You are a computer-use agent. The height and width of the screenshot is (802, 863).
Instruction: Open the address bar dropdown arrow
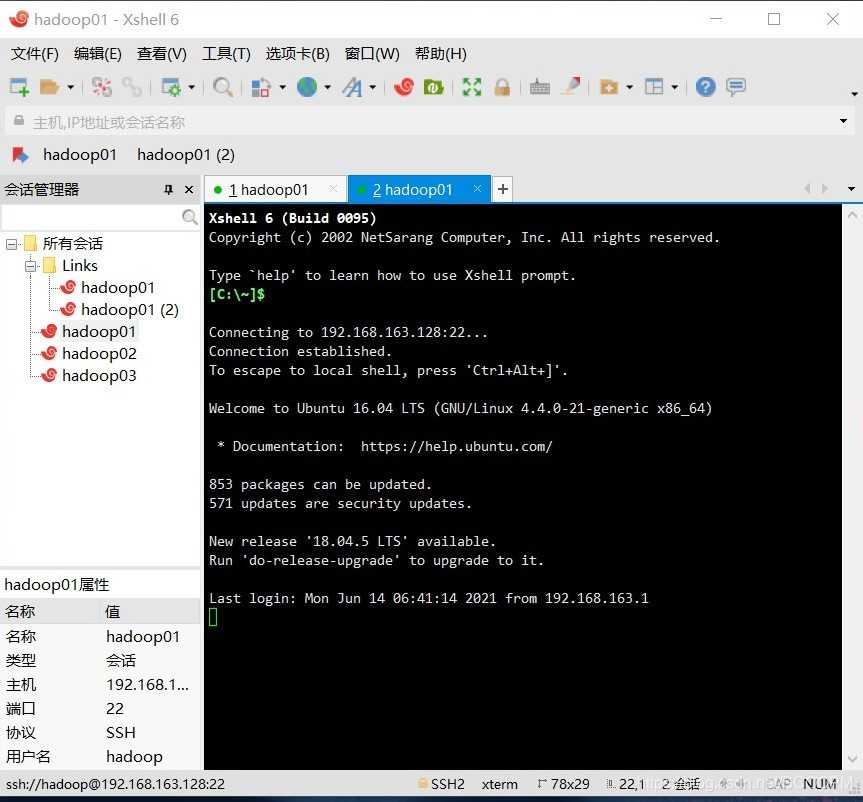coord(843,122)
